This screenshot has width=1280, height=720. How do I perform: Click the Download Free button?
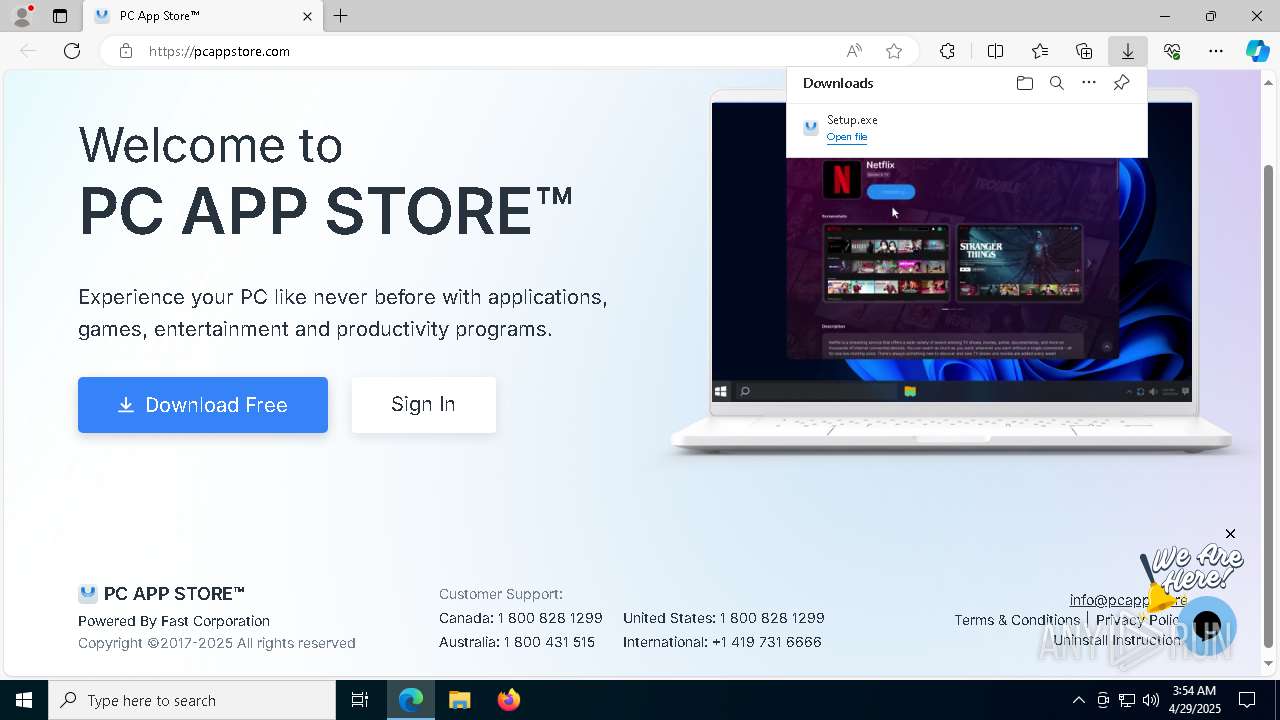(x=203, y=405)
